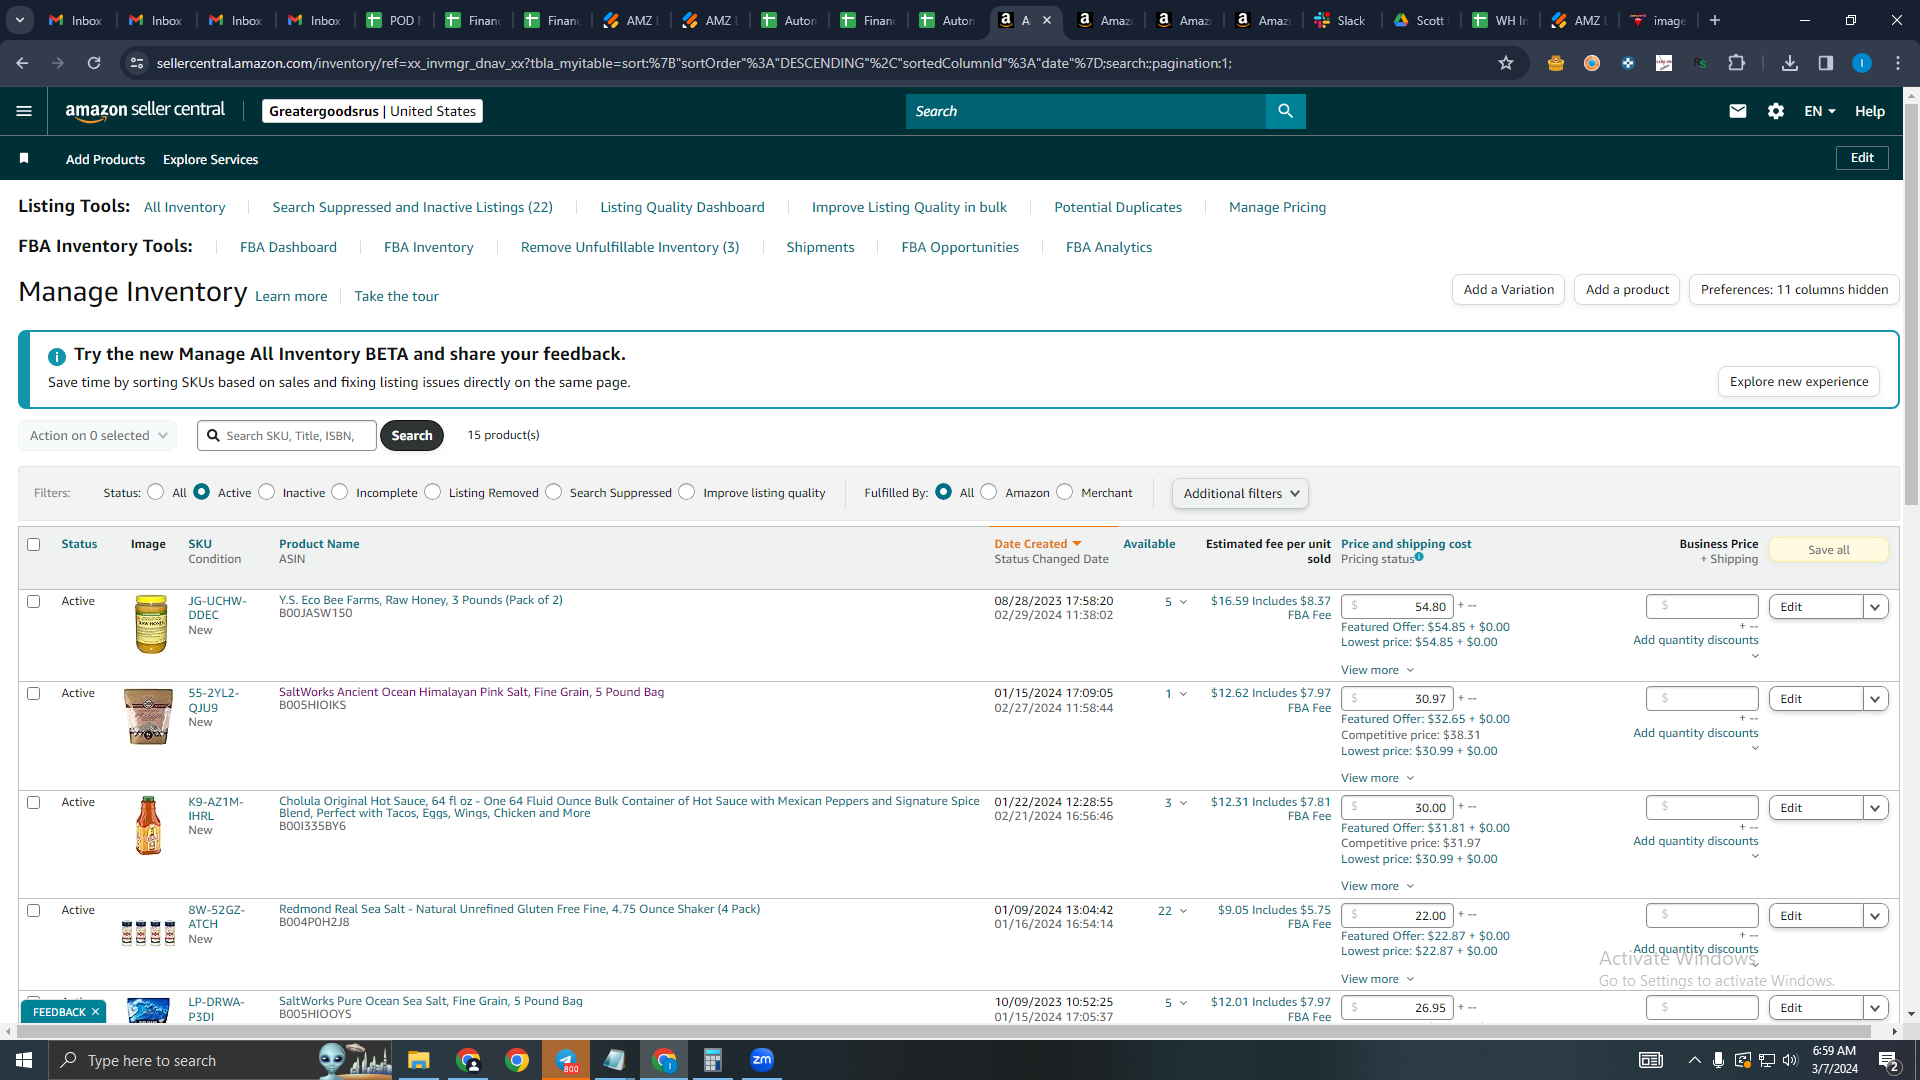Open the Action on 0 selected dropdown

coord(98,436)
